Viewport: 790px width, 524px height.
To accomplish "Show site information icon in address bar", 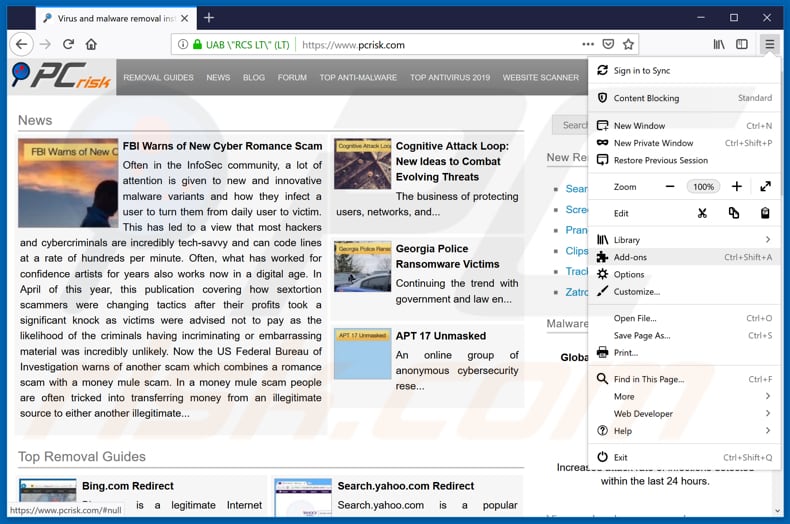I will (x=183, y=44).
